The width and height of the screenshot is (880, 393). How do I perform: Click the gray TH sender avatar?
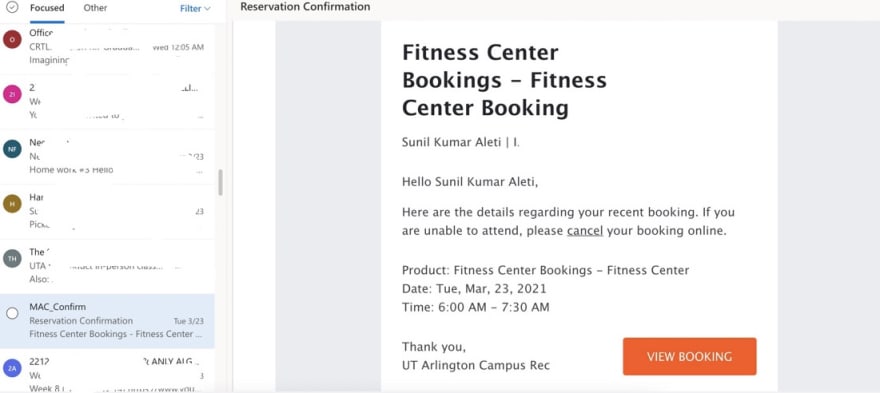click(x=12, y=258)
